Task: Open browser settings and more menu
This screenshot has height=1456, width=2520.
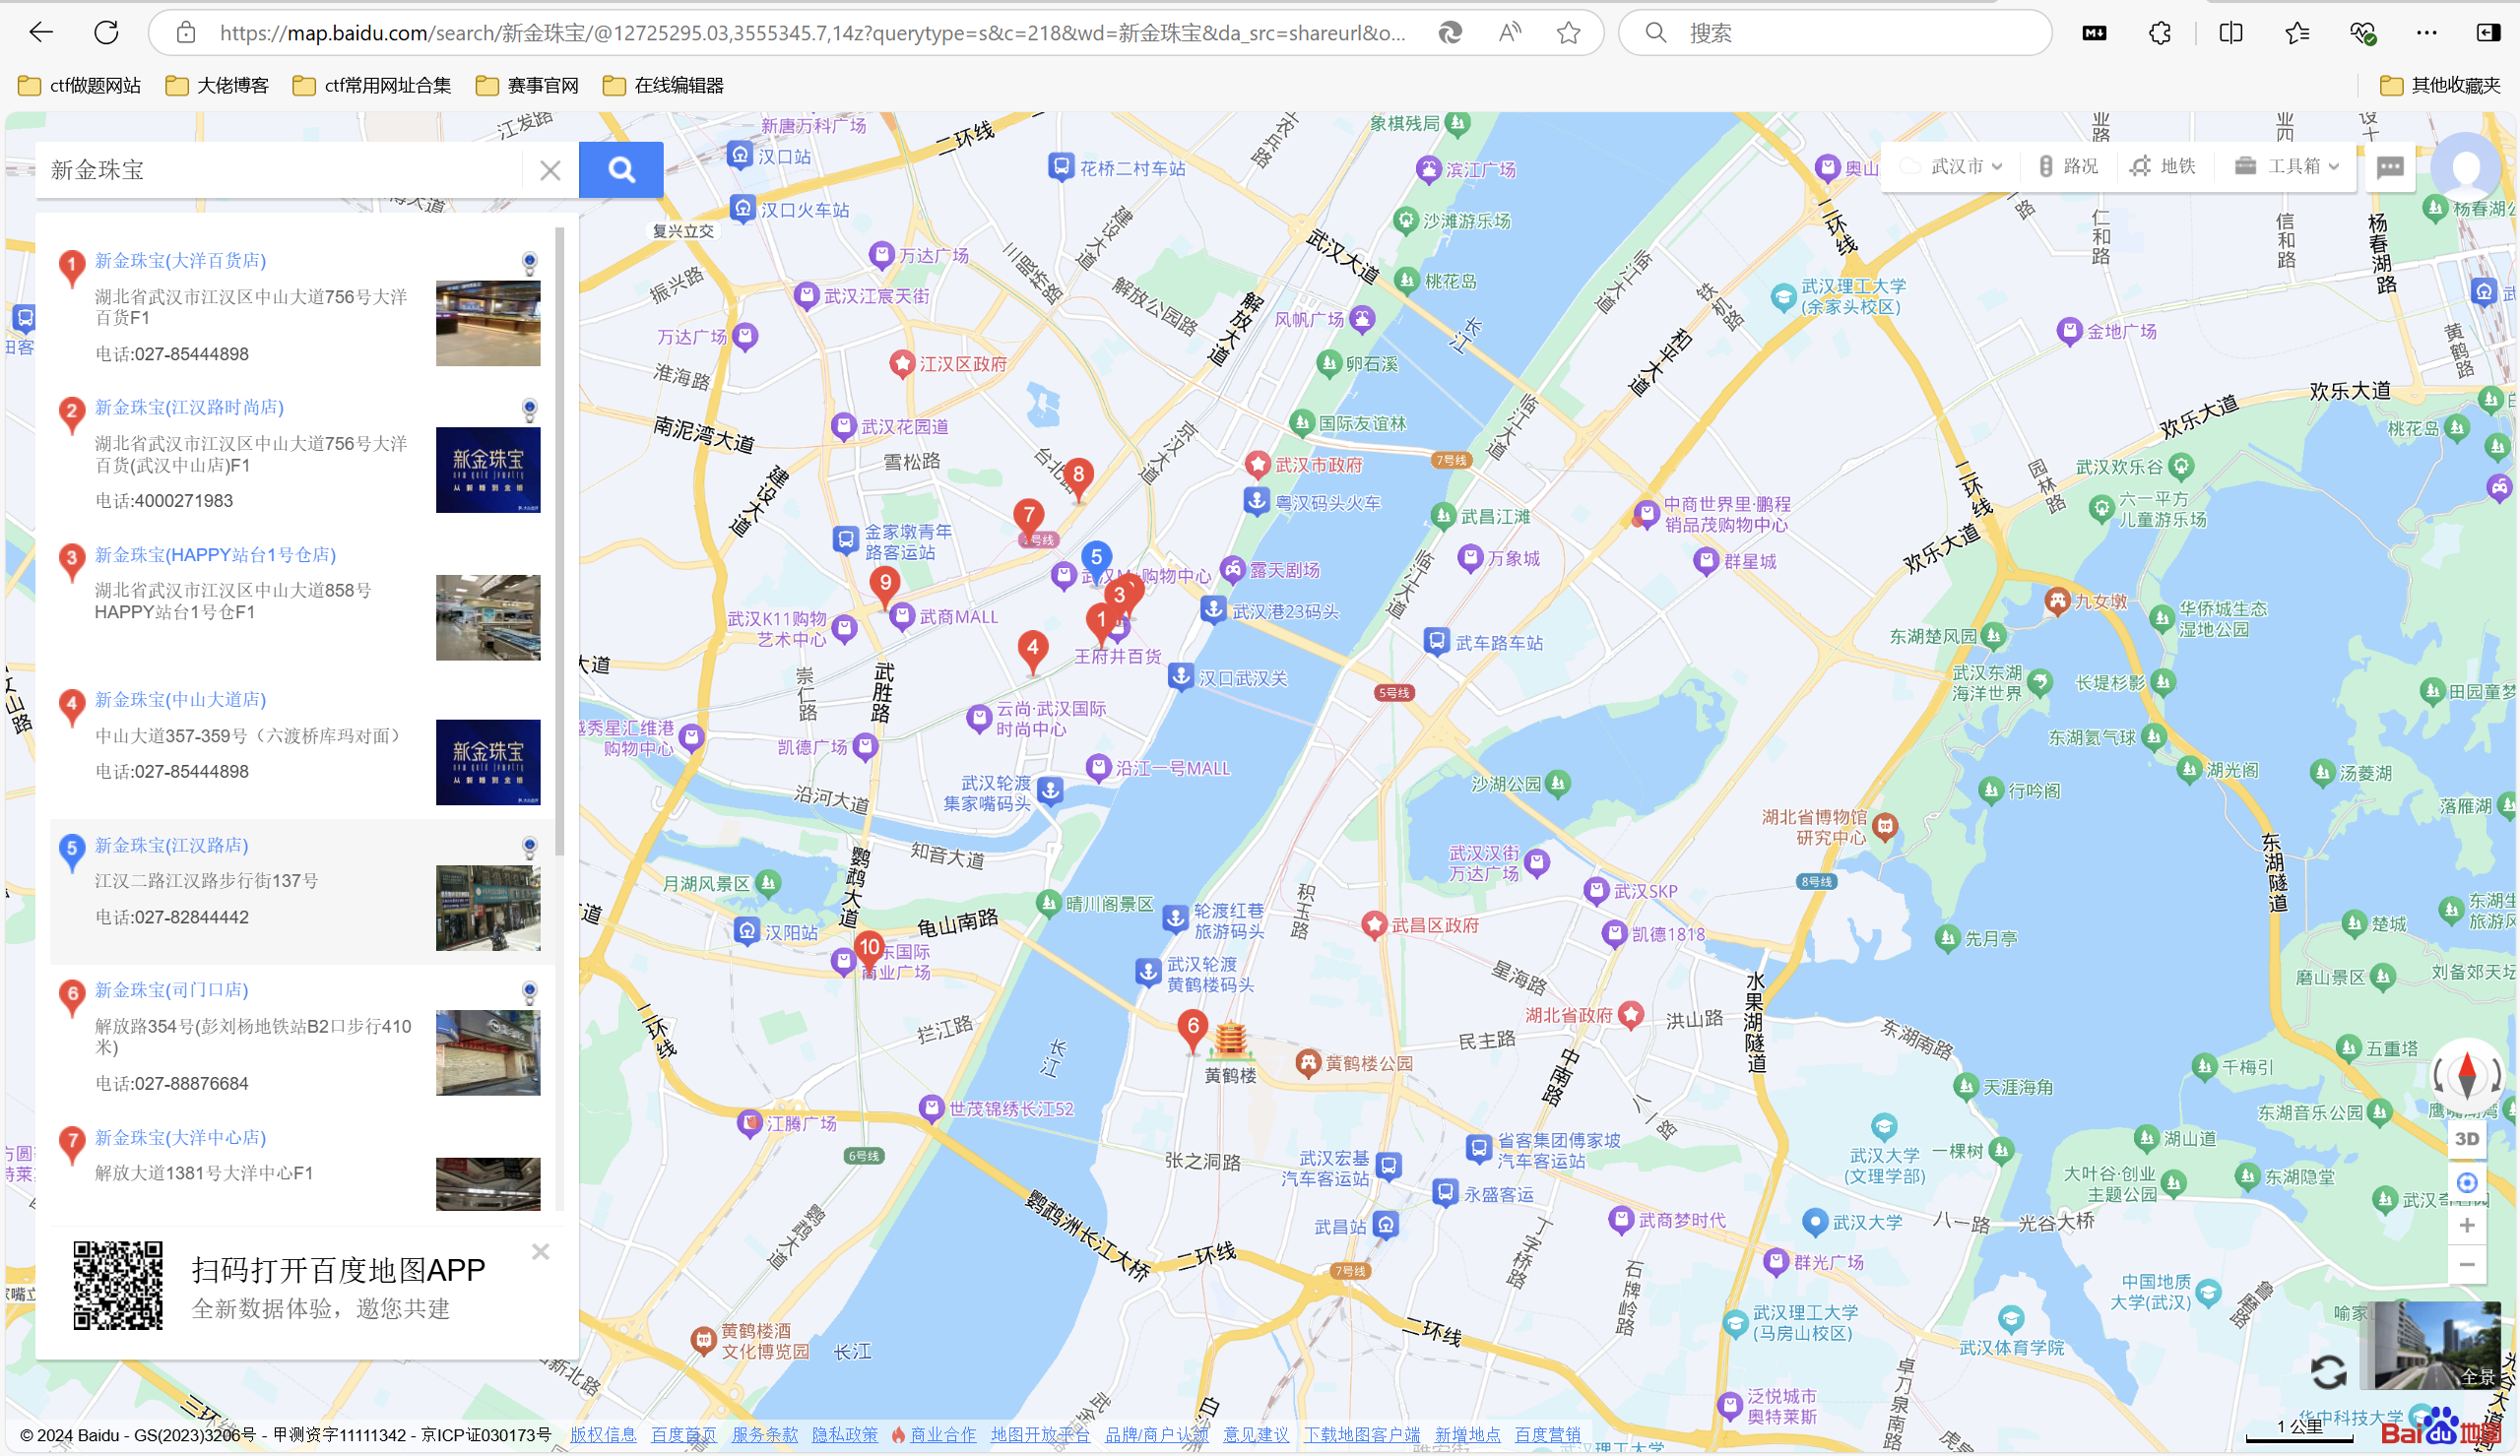Action: (x=2427, y=33)
